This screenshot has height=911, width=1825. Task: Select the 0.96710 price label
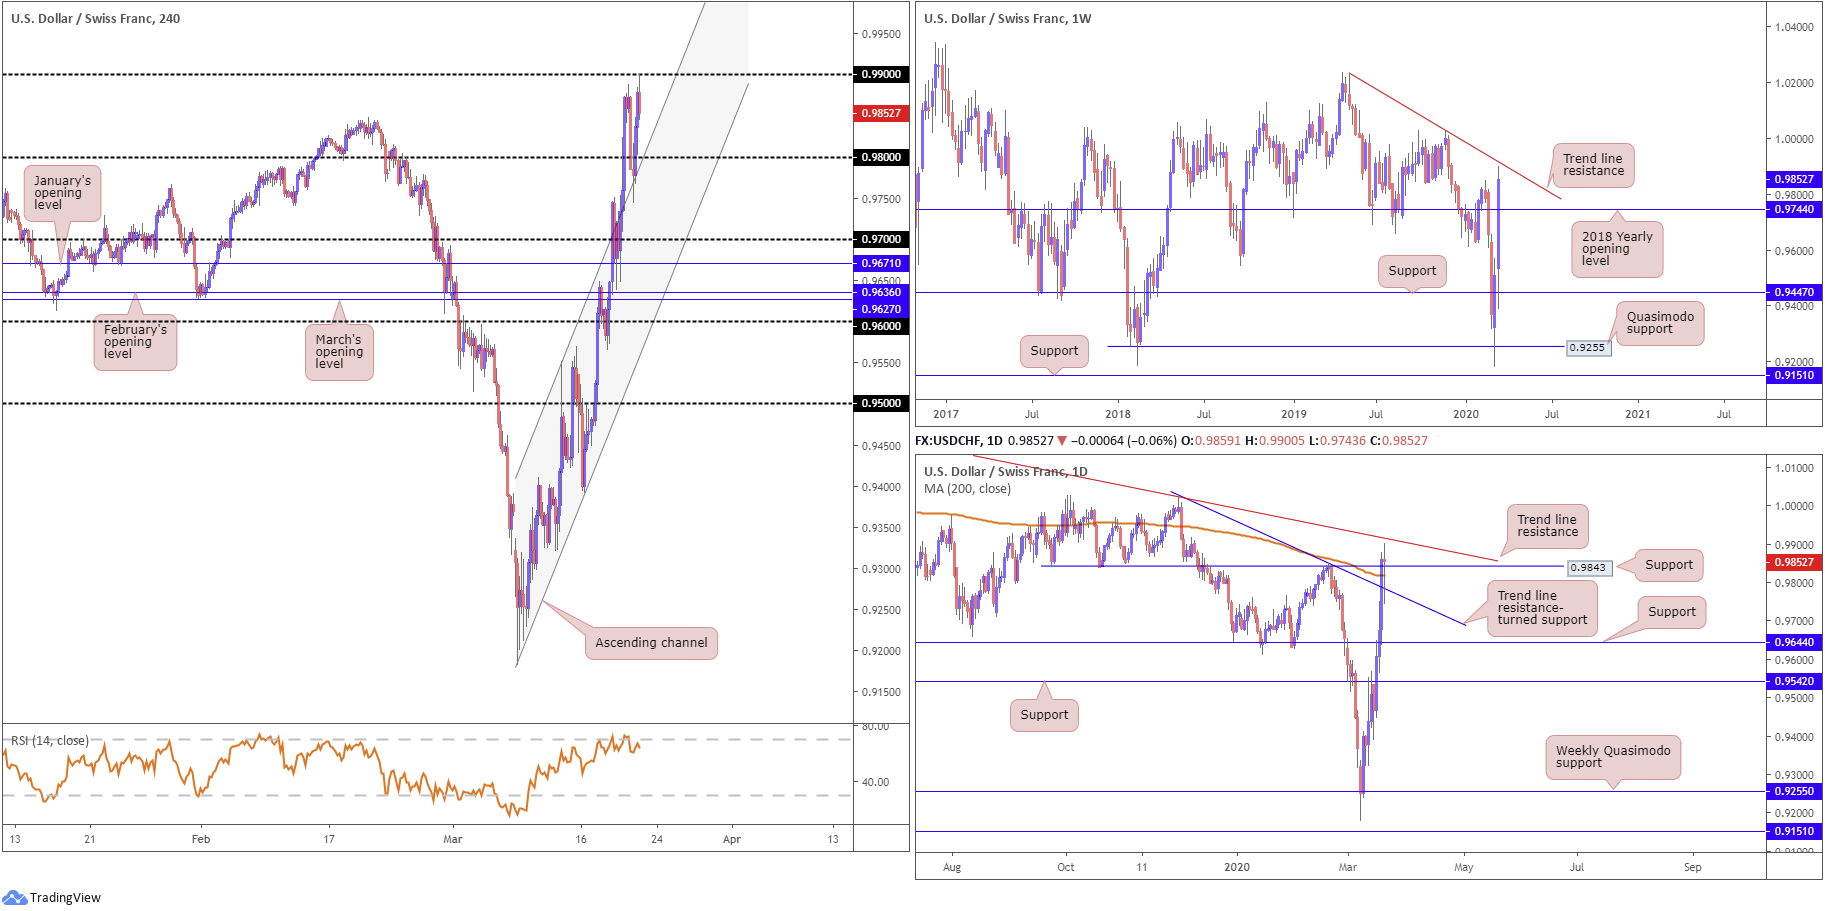point(881,263)
